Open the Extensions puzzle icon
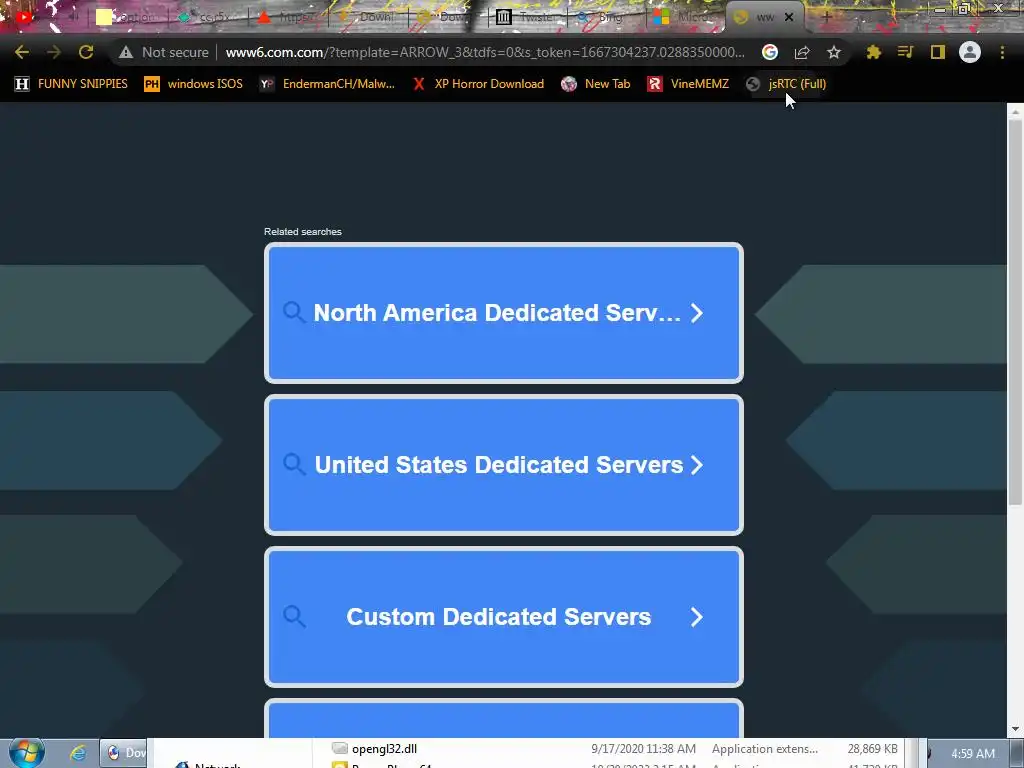1024x768 pixels. (x=873, y=52)
